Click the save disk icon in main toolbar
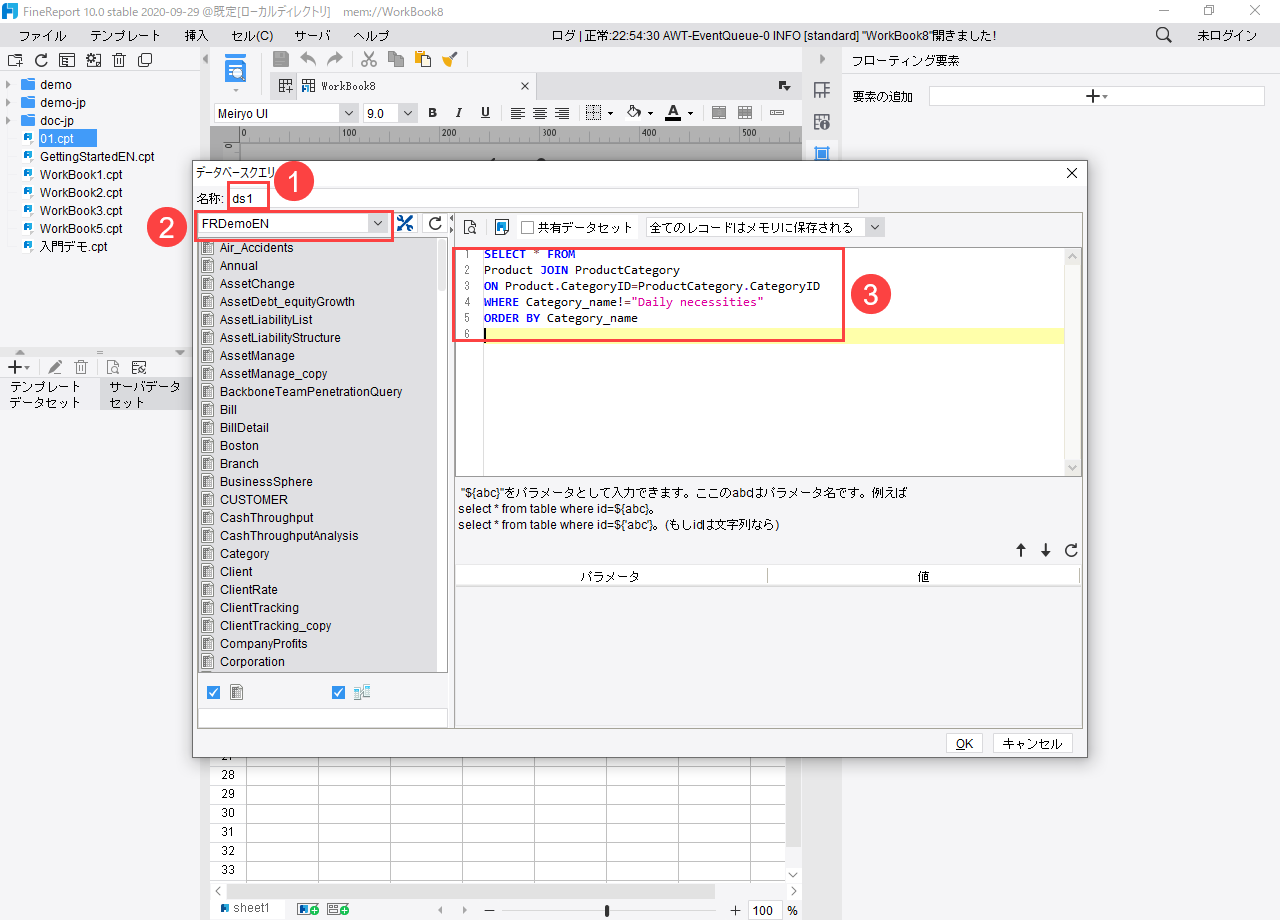Screen dimensions: 1280x920 click(x=281, y=60)
